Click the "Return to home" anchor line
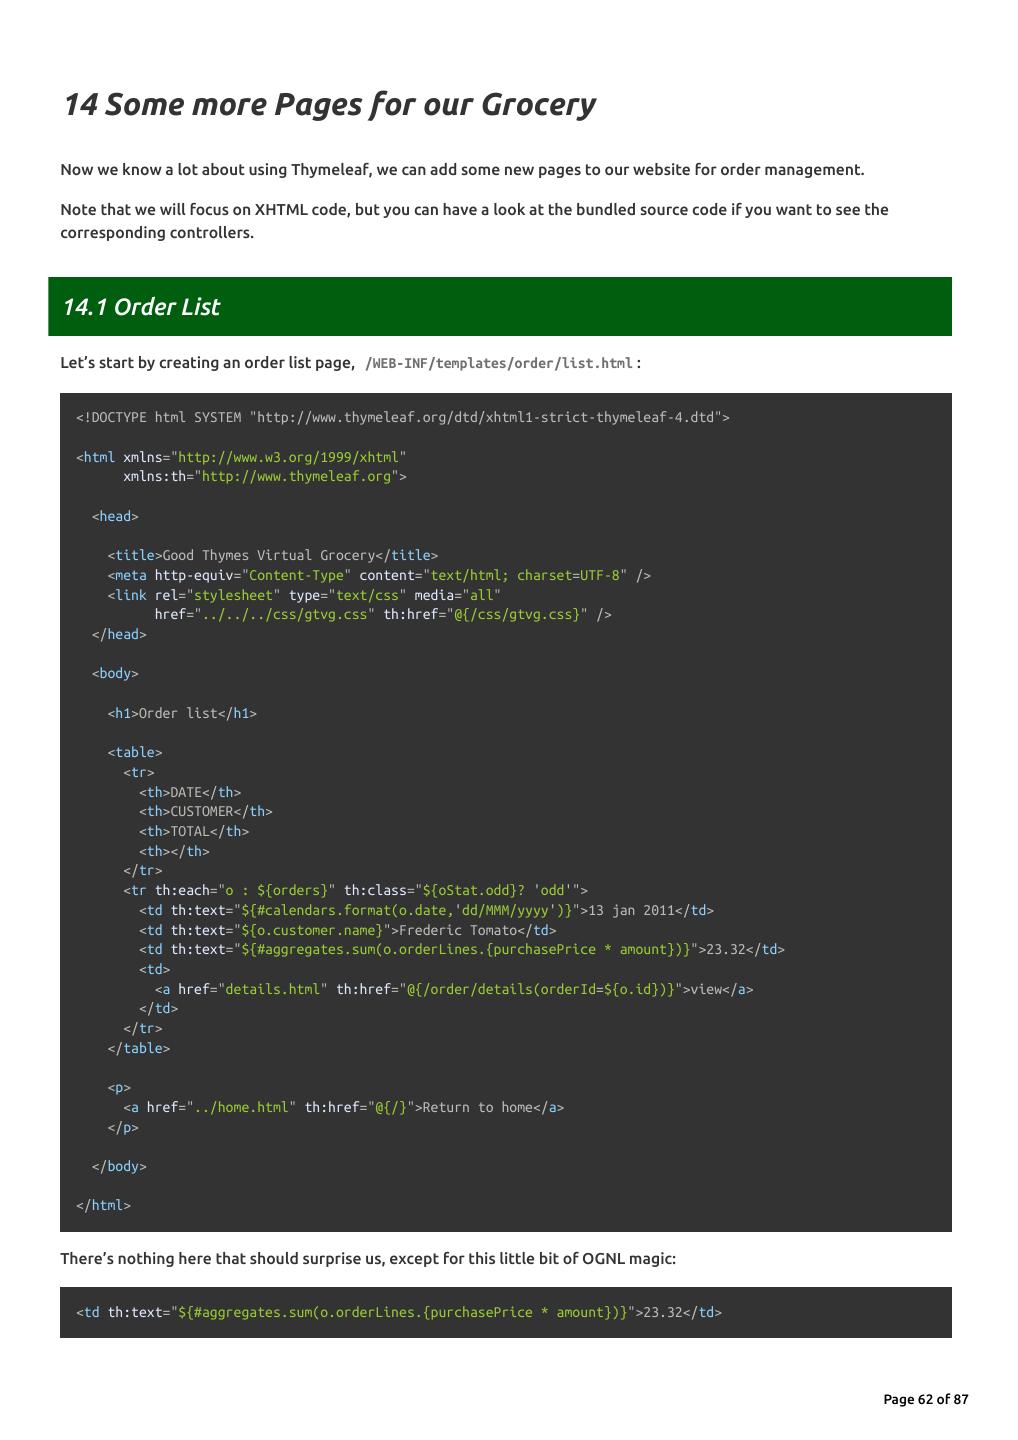 (x=343, y=1107)
